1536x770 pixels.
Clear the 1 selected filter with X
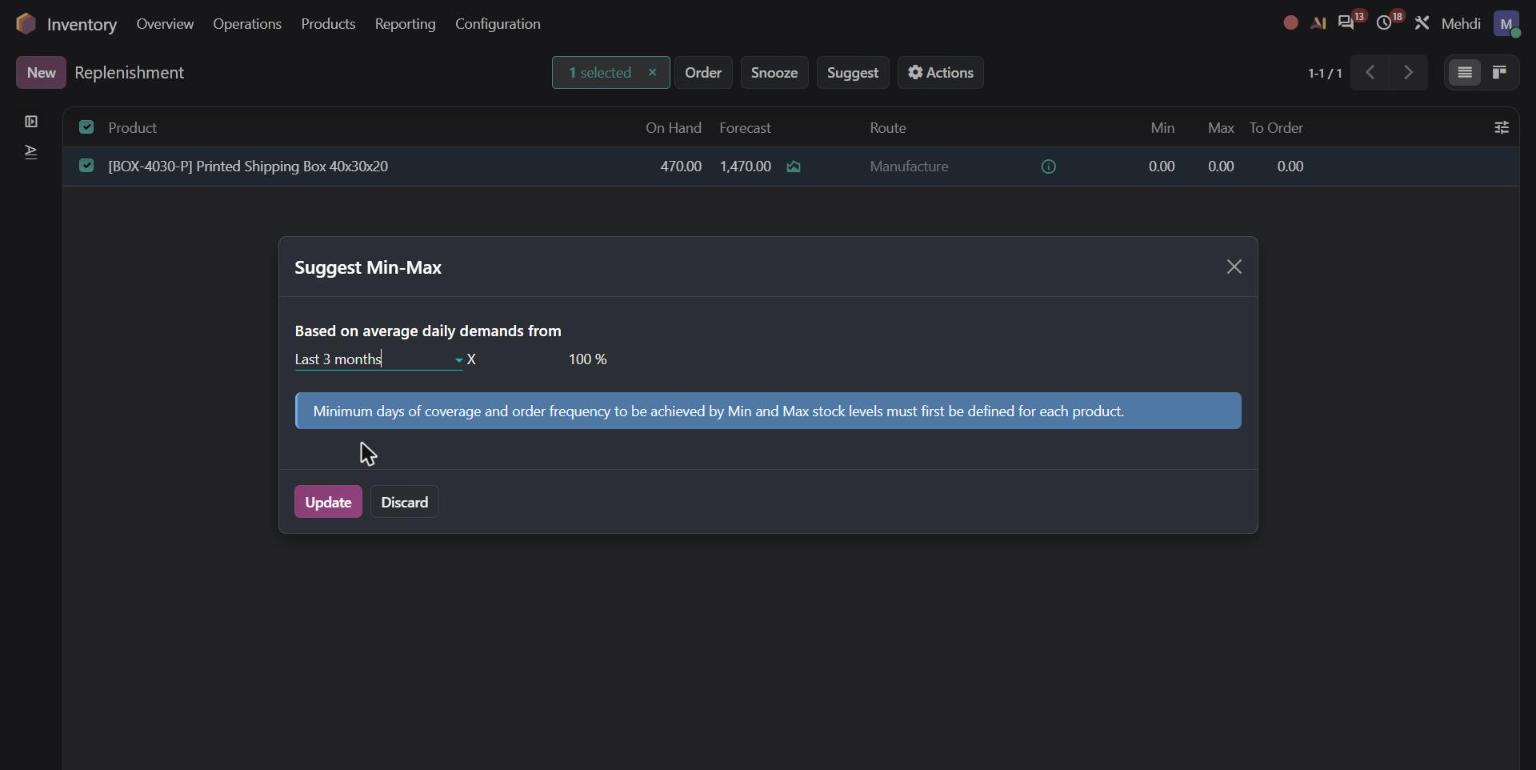click(652, 72)
